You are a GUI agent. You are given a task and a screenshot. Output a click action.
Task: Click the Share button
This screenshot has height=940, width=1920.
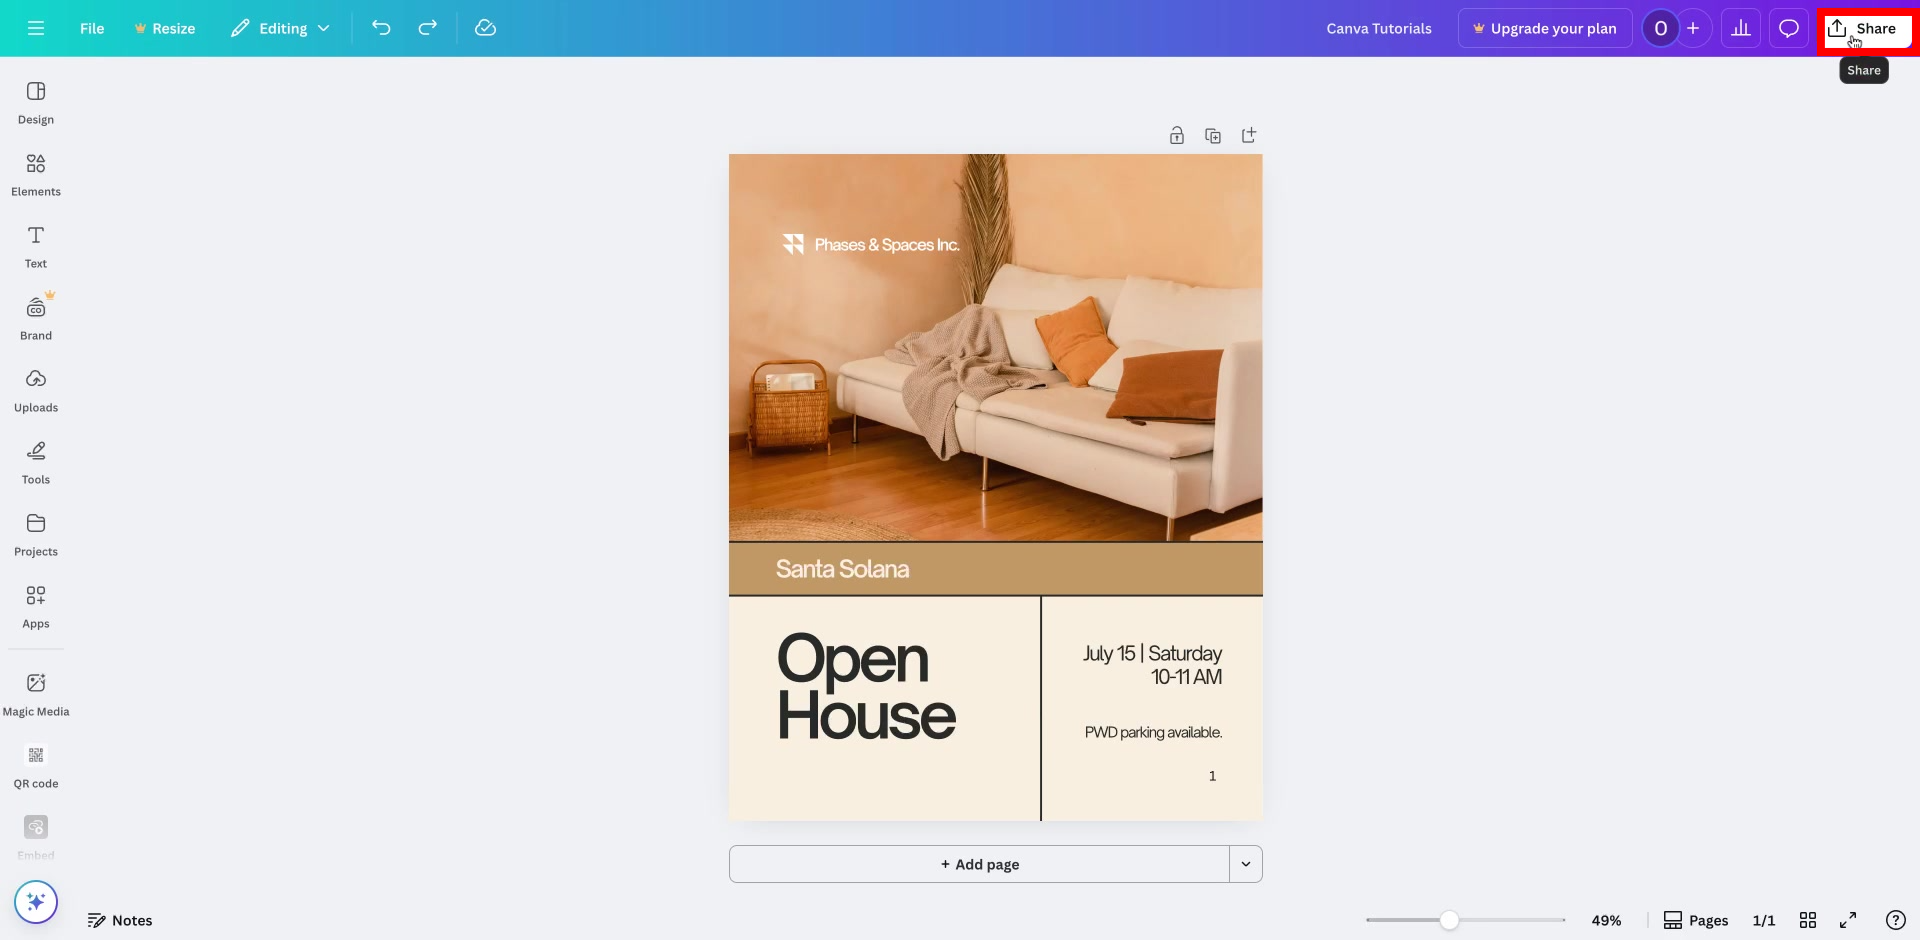[1867, 28]
